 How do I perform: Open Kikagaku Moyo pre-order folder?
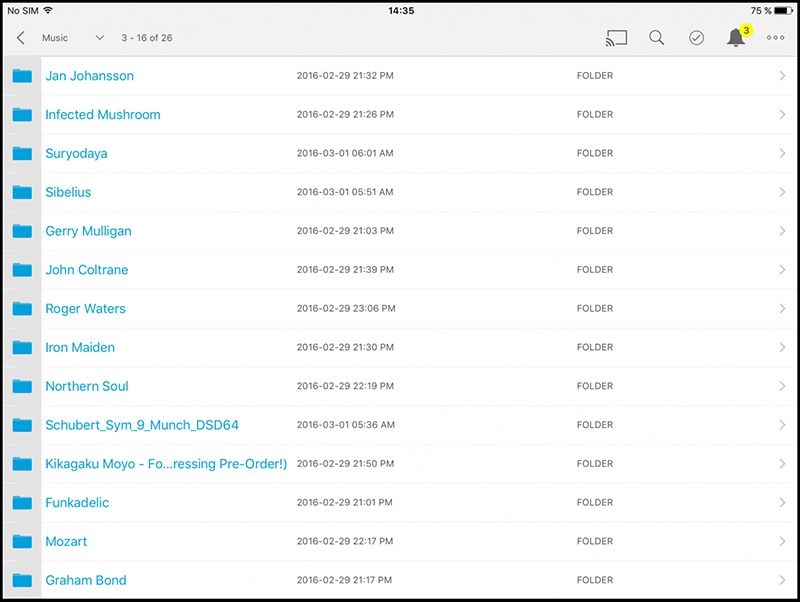[x=165, y=464]
